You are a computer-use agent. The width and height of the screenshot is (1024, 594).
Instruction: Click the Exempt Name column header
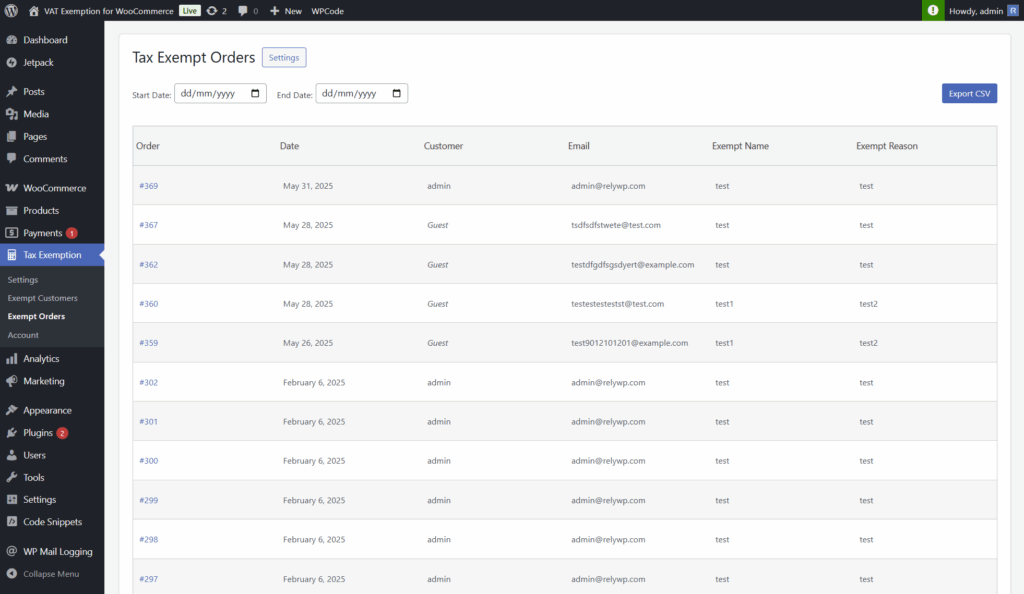740,146
